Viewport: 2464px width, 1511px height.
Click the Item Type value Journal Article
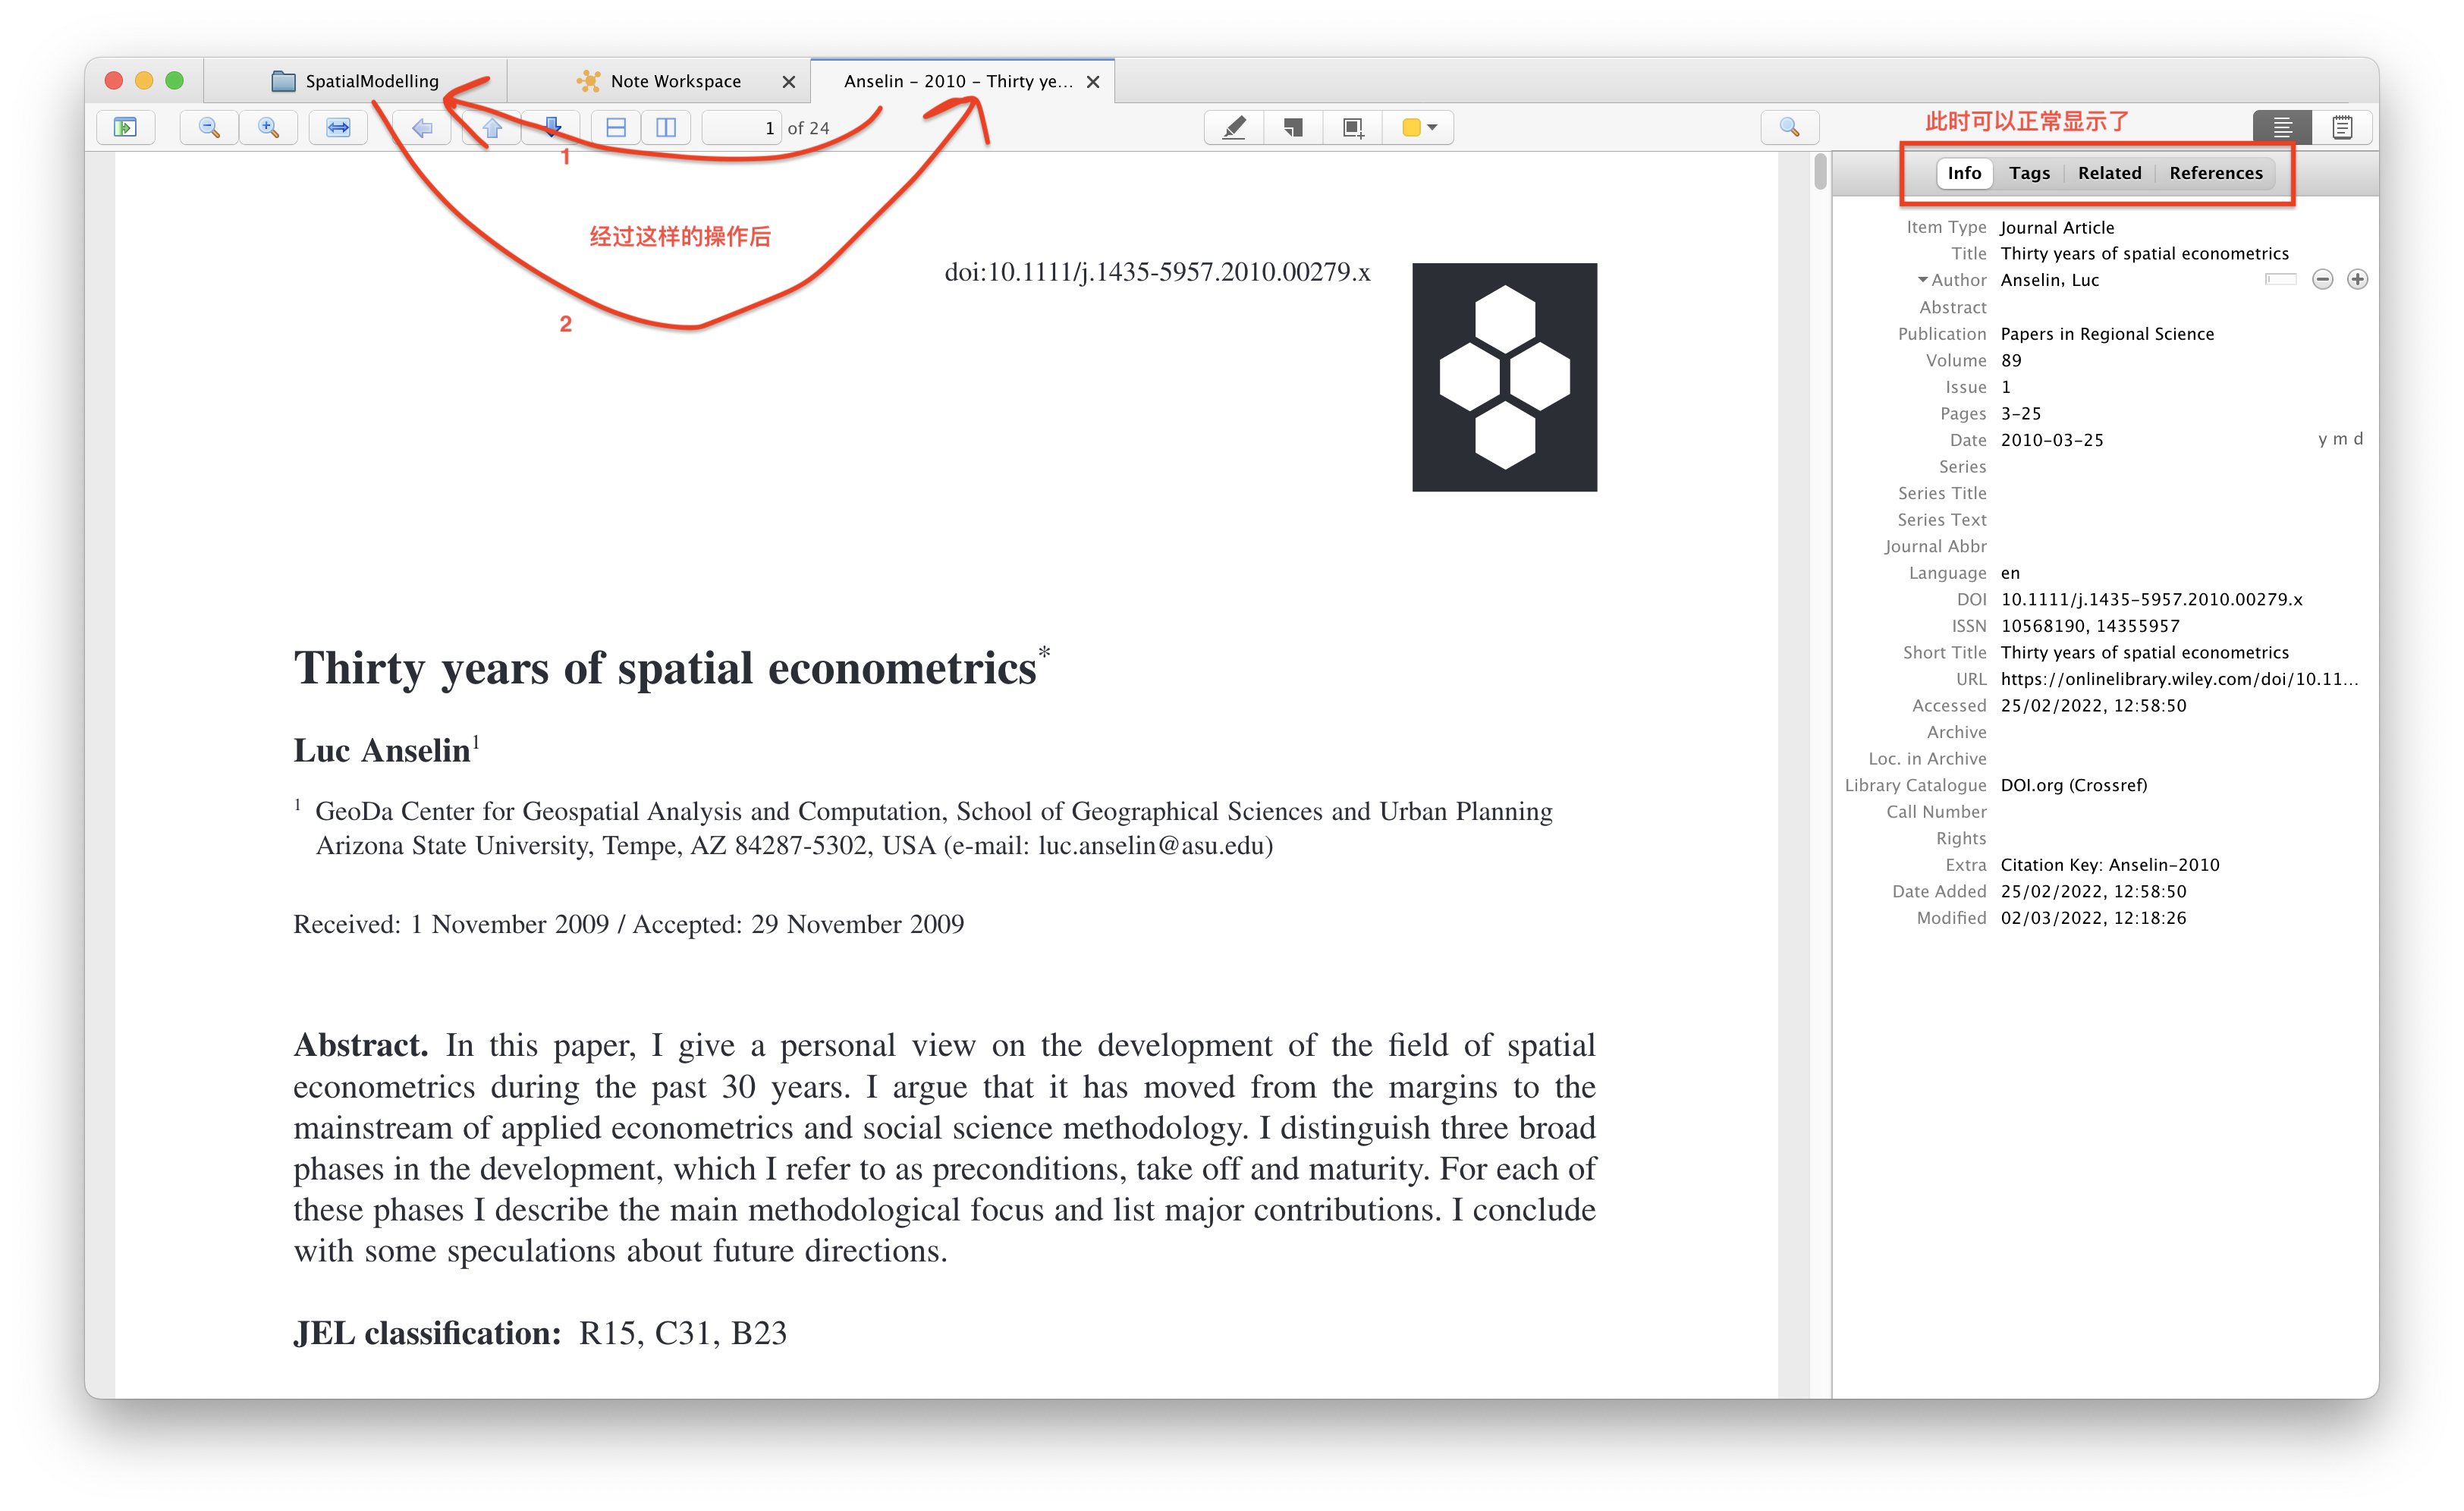(x=2057, y=227)
